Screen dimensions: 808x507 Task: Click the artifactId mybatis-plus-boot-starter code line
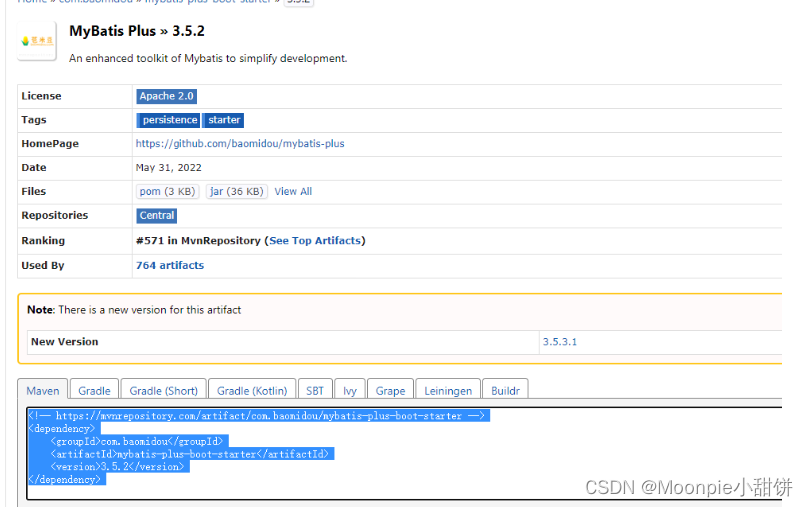[190, 454]
